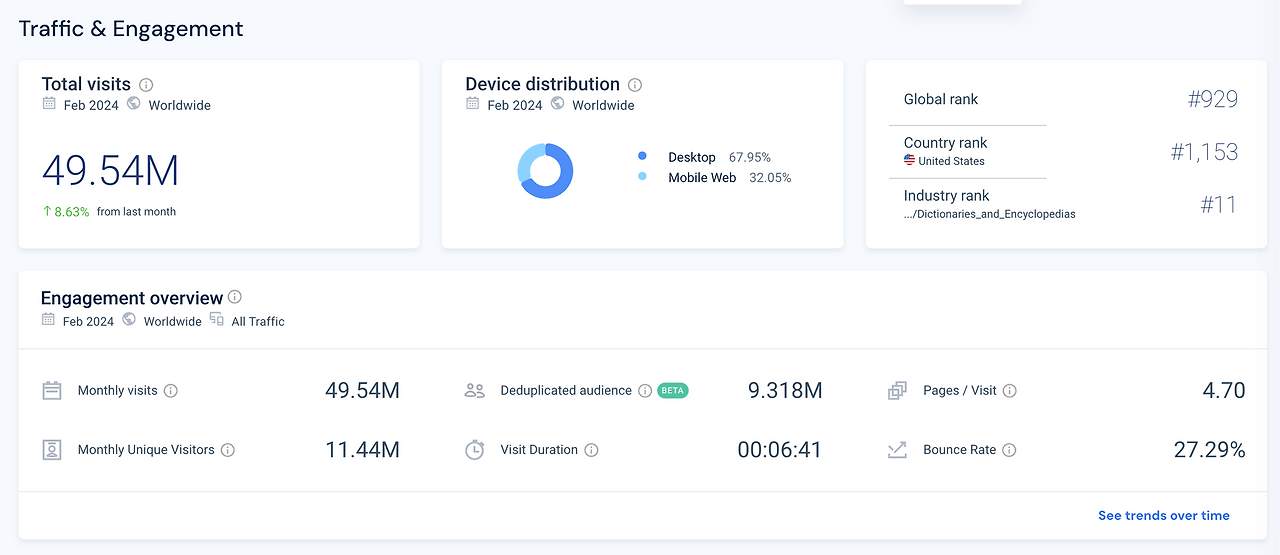This screenshot has width=1280, height=555.
Task: Click the Desktop legend dot
Action: 642,157
